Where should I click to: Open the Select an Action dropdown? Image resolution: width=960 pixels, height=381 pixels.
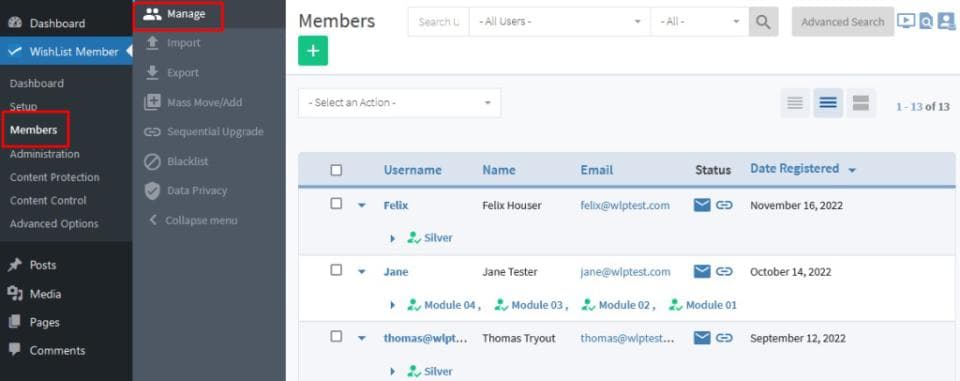tap(400, 103)
